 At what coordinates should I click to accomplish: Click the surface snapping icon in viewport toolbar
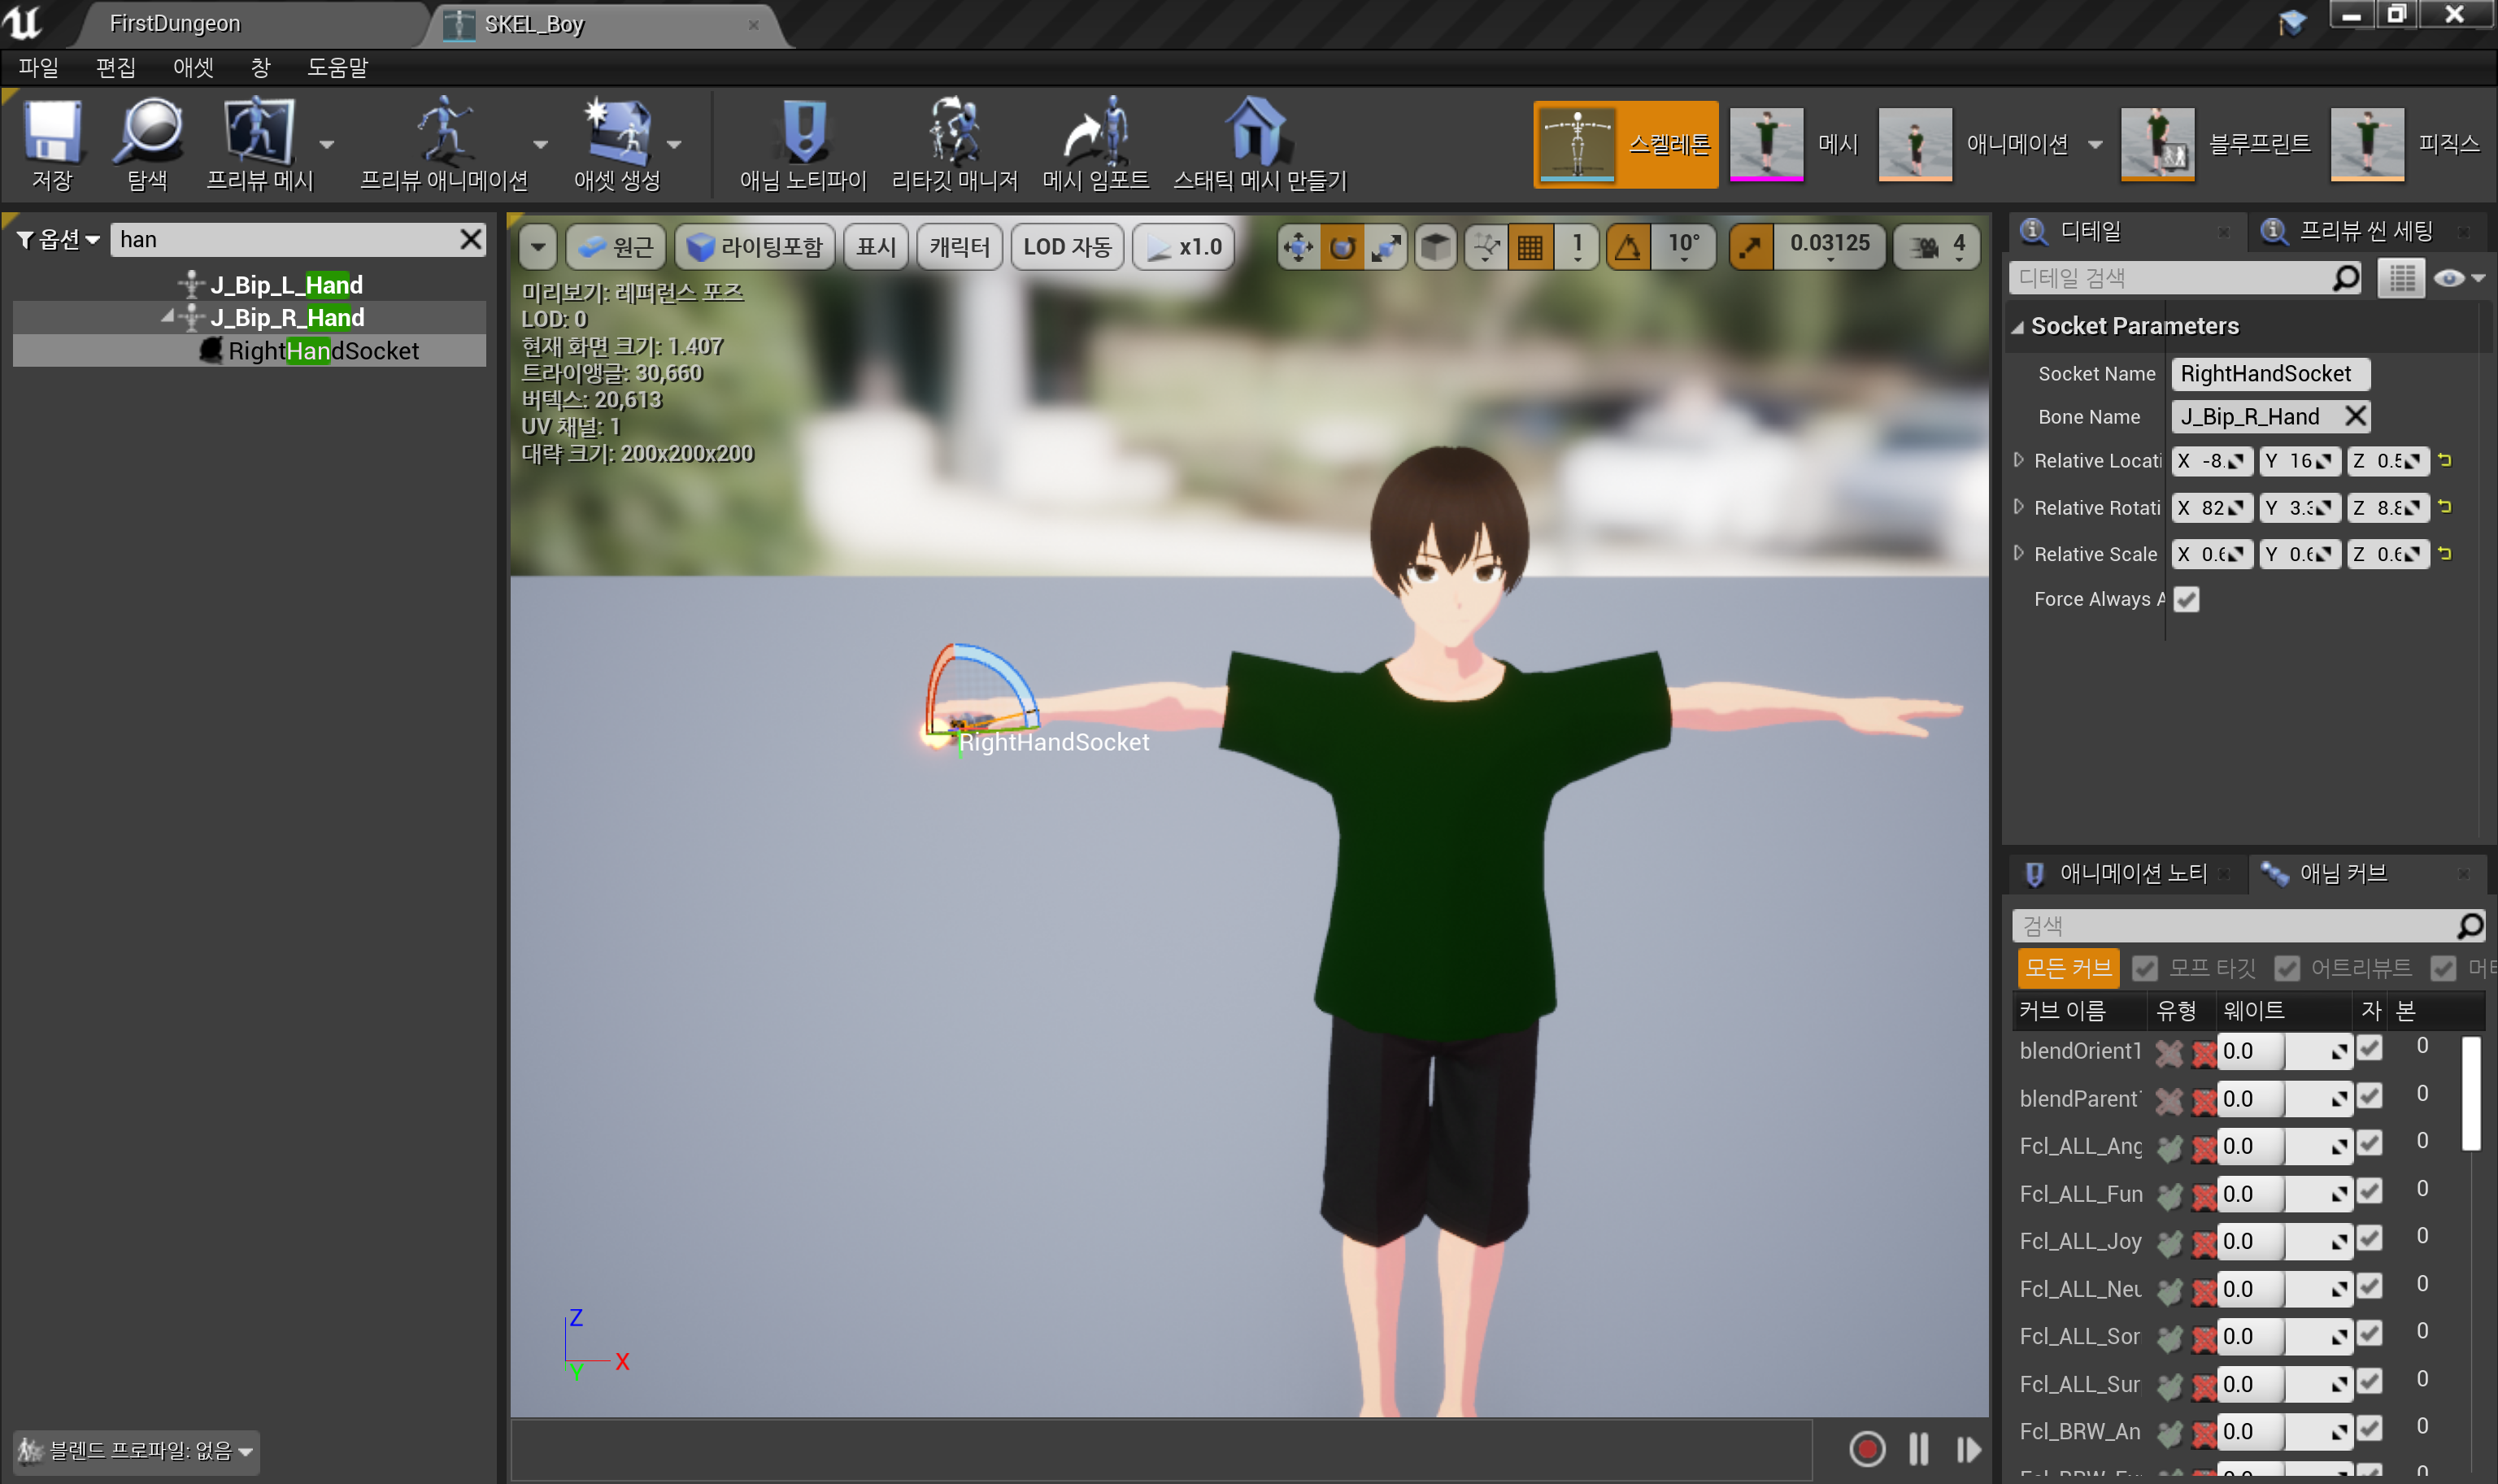pyautogui.click(x=1487, y=247)
